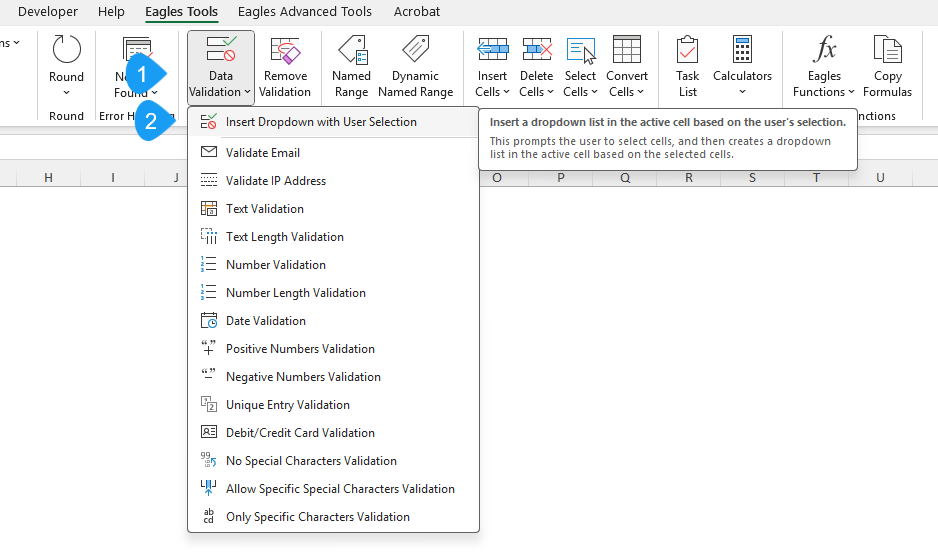This screenshot has height=557, width=938.
Task: Switch to the Developer tab
Action: (48, 11)
